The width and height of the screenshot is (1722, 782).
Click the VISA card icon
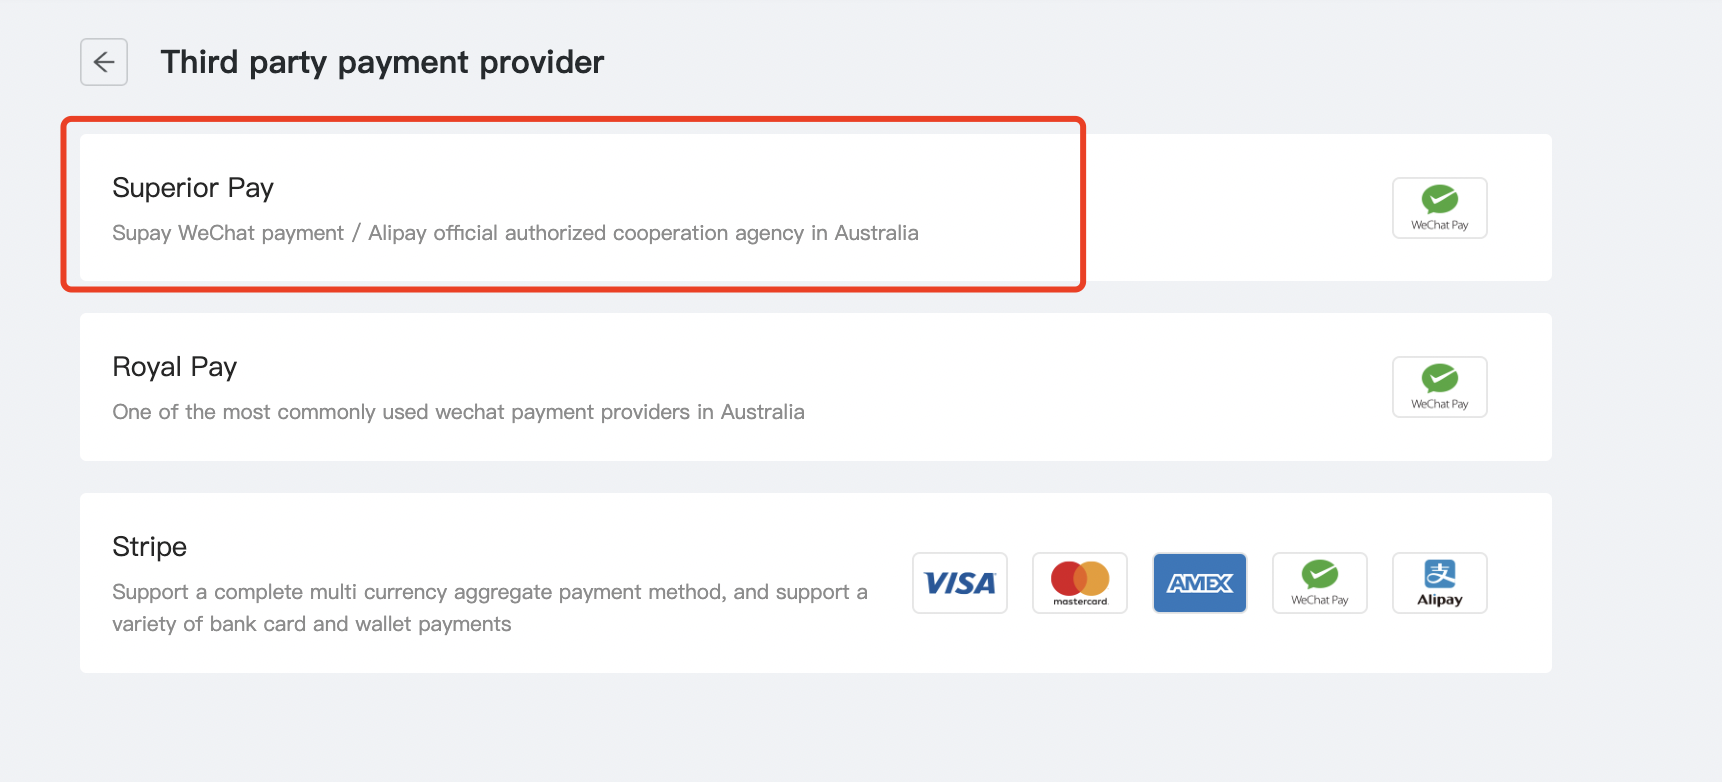click(x=960, y=583)
